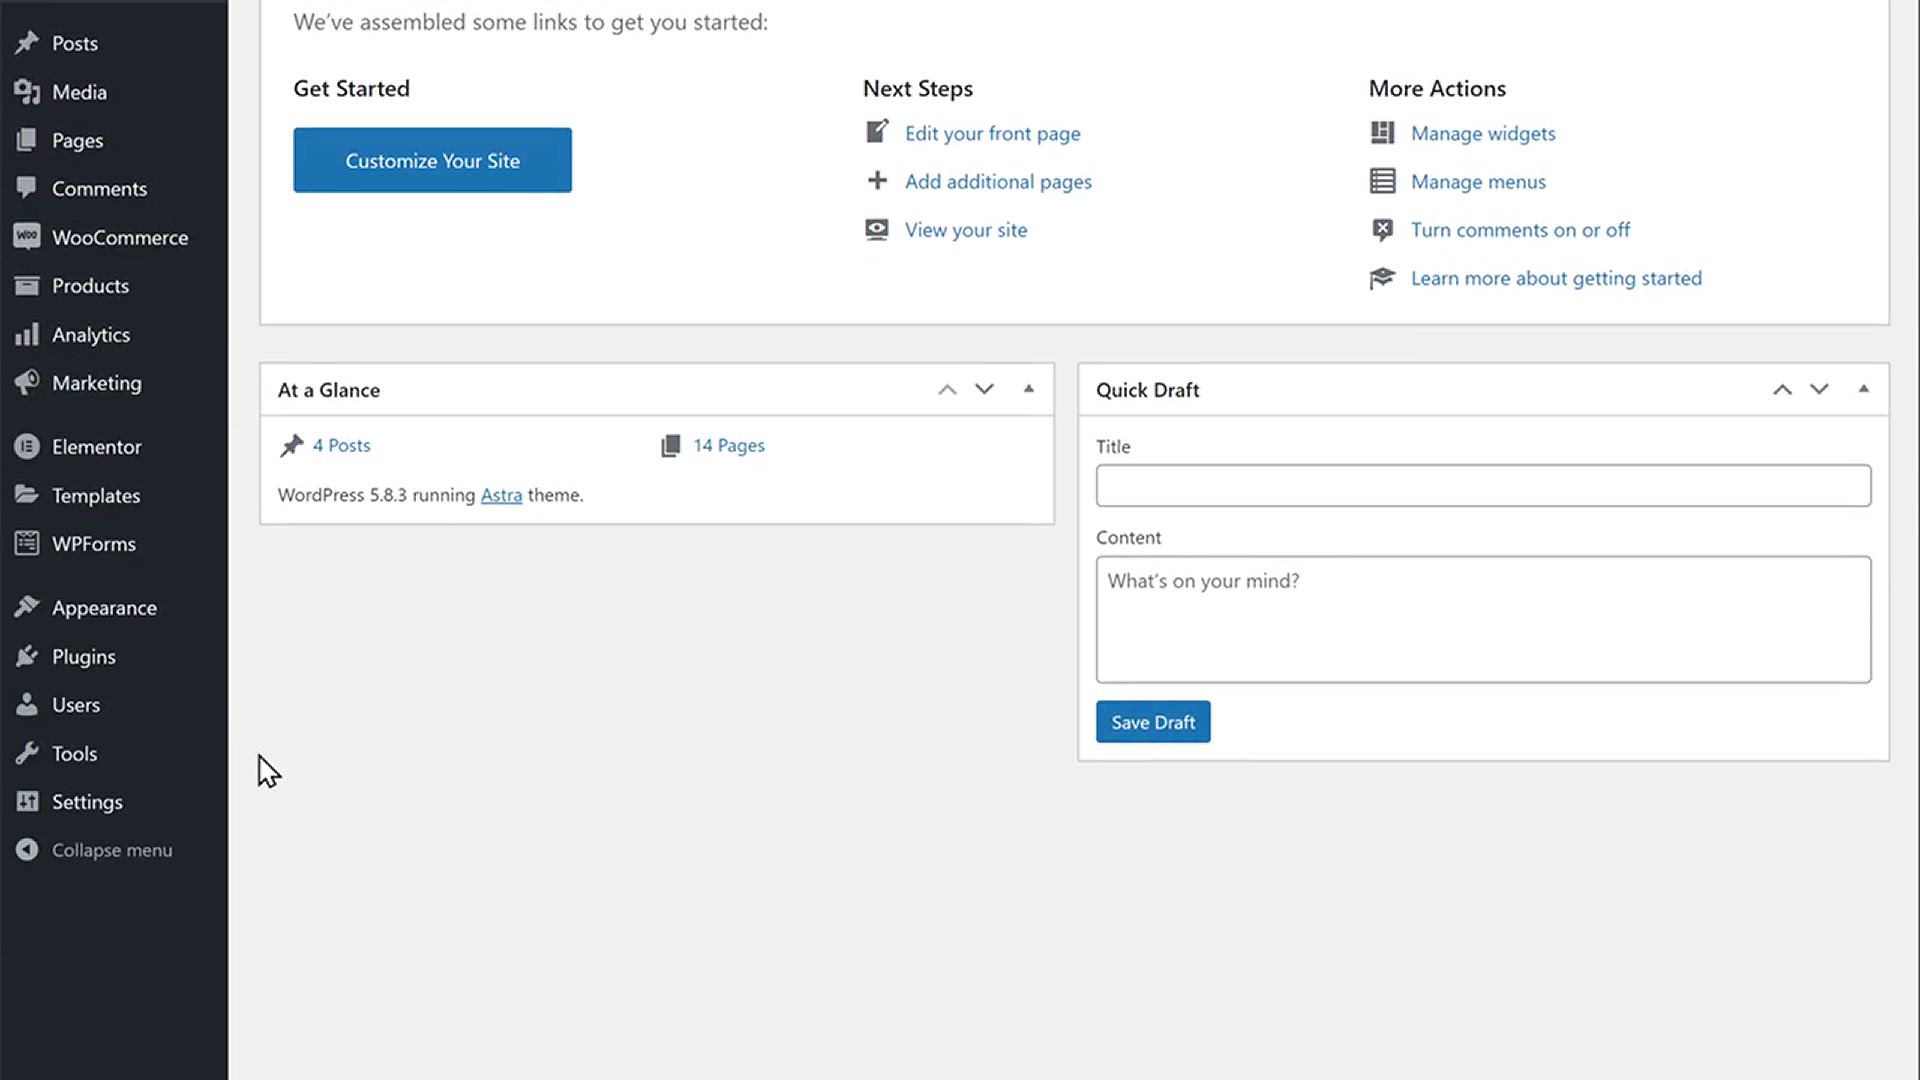Click the Elementor circle icon

click(x=27, y=447)
